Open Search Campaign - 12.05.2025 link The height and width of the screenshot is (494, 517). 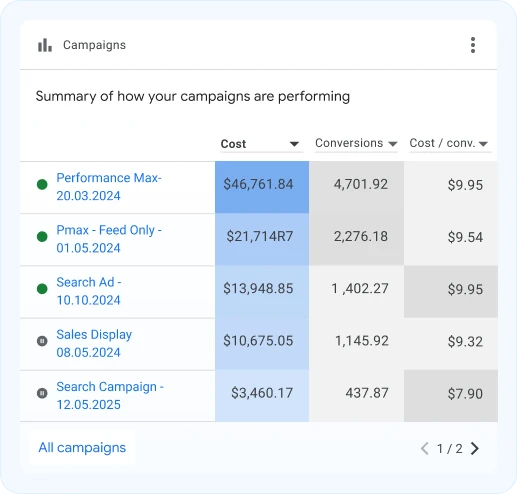coord(110,396)
